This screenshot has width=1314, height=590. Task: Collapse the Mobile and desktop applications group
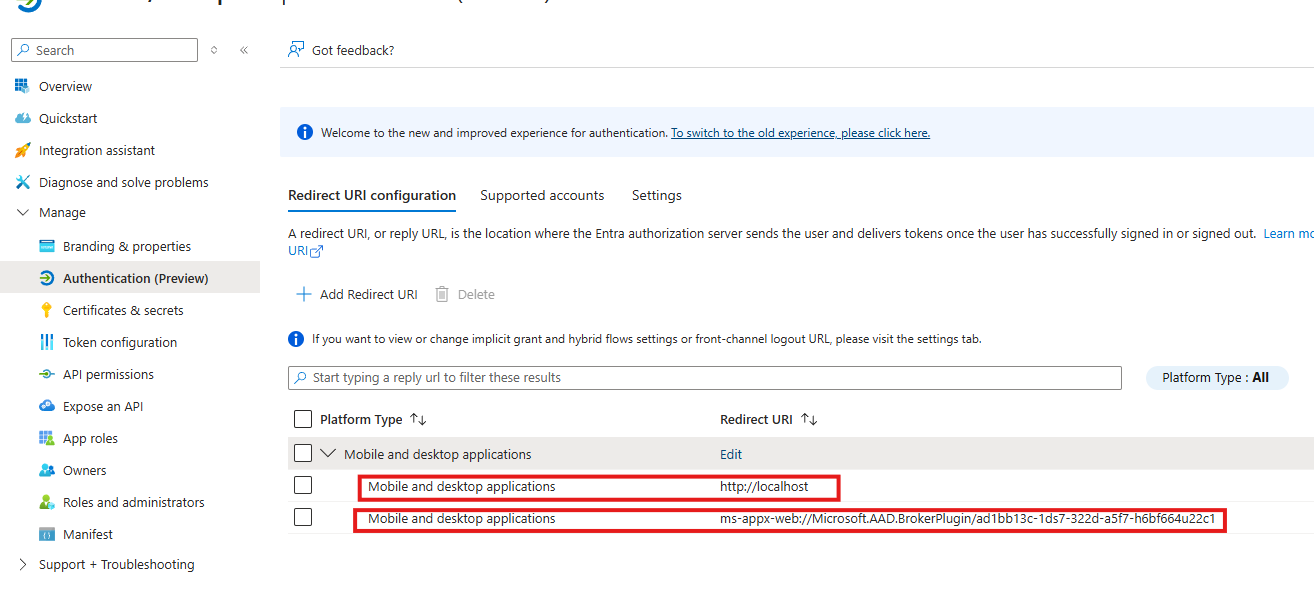point(328,454)
